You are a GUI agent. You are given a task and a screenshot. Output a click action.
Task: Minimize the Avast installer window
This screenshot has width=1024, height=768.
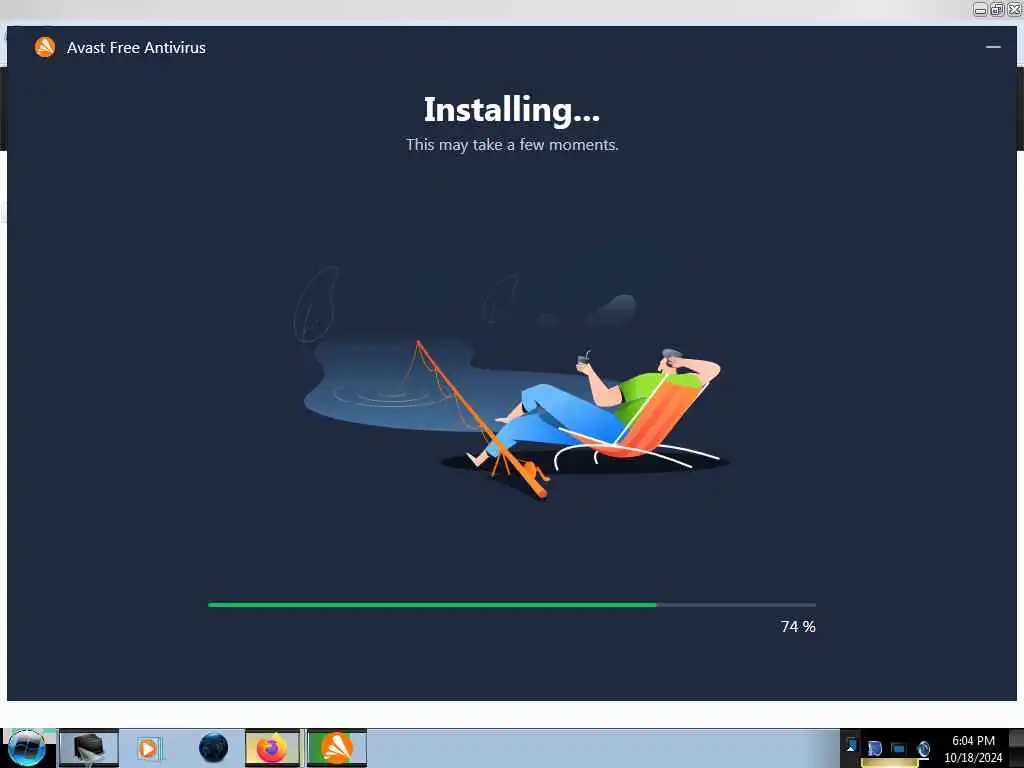tap(993, 47)
